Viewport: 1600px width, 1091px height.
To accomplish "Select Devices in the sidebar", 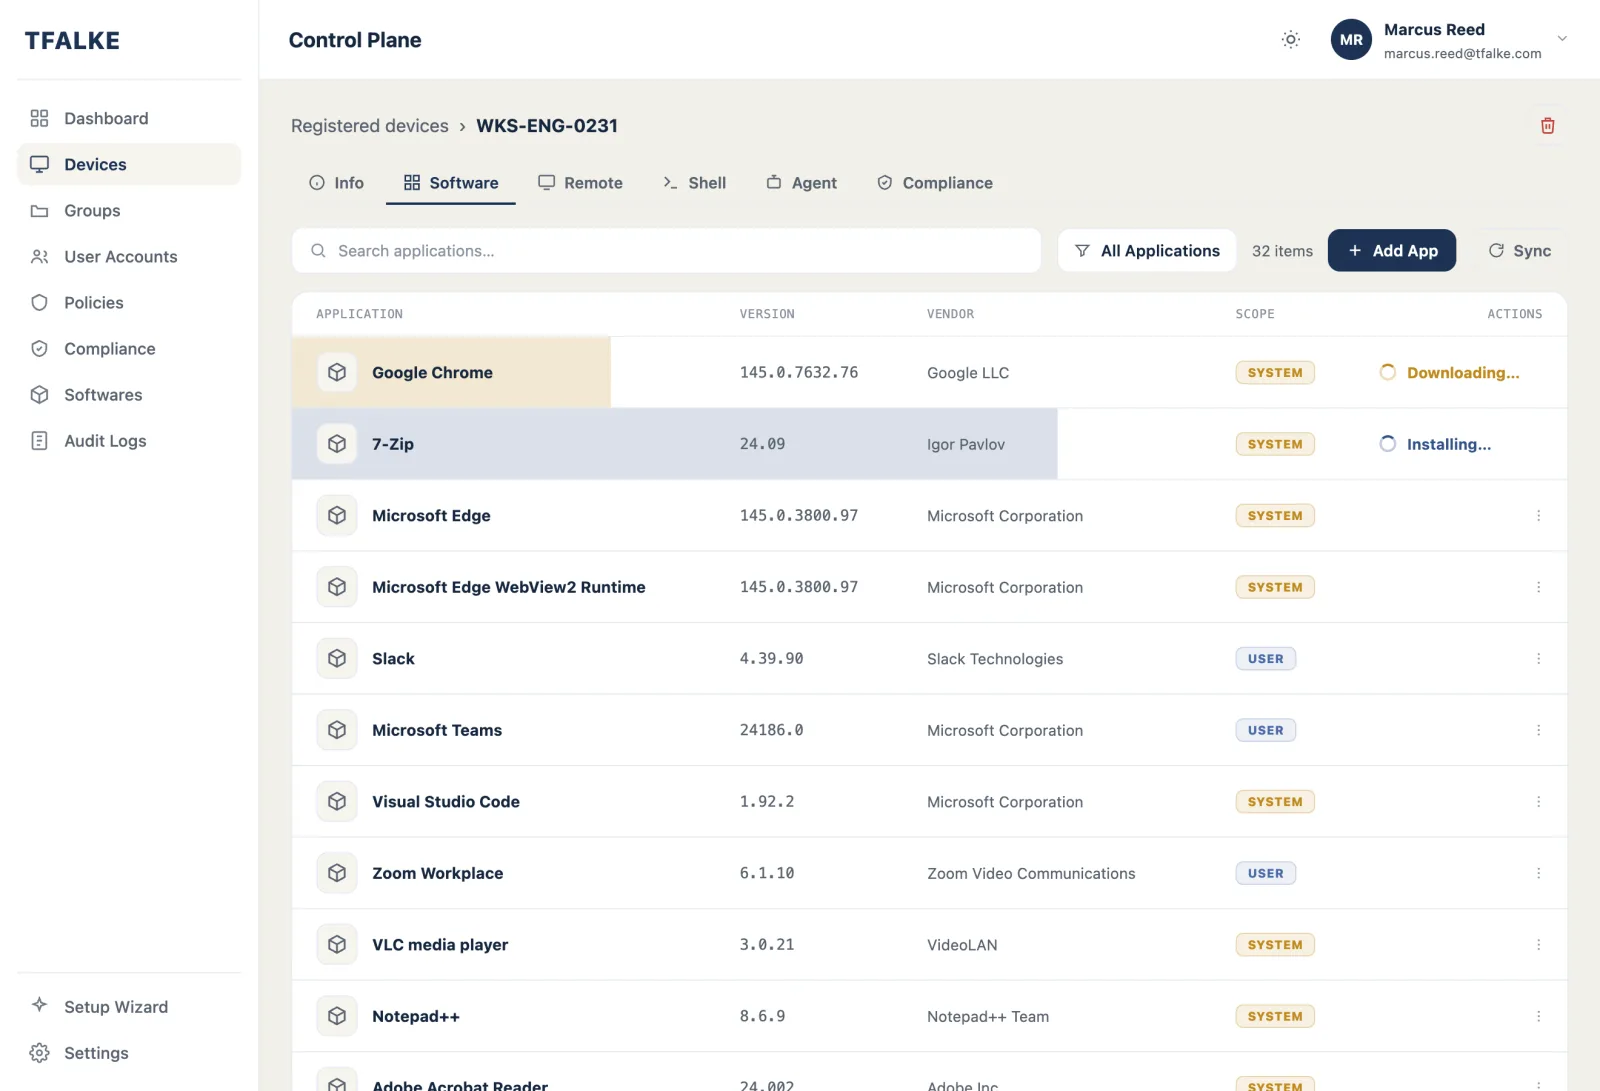I will pyautogui.click(x=129, y=164).
